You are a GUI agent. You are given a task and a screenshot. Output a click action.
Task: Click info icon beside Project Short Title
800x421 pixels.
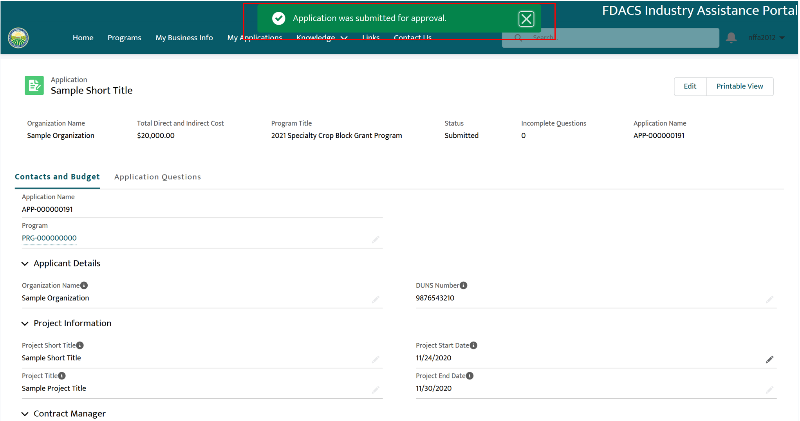point(79,345)
